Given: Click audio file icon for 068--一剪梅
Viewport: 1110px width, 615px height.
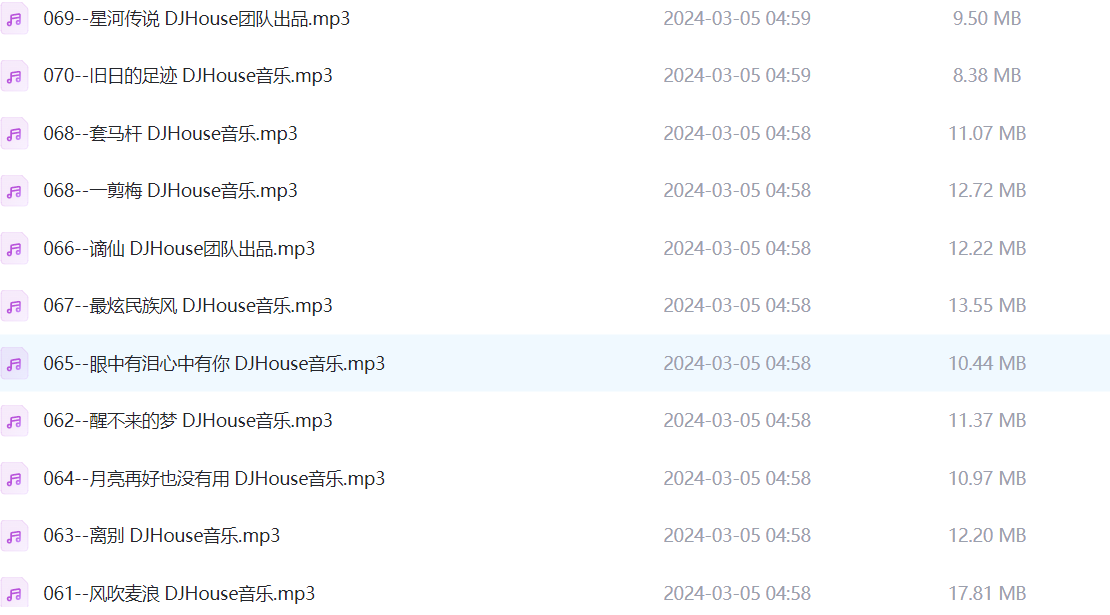Looking at the screenshot, I should (14, 191).
